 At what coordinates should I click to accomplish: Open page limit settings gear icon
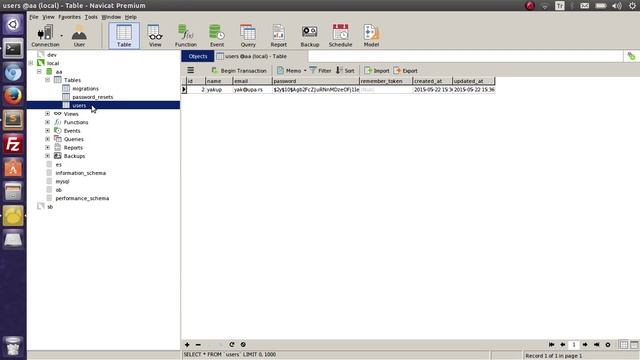pos(608,345)
